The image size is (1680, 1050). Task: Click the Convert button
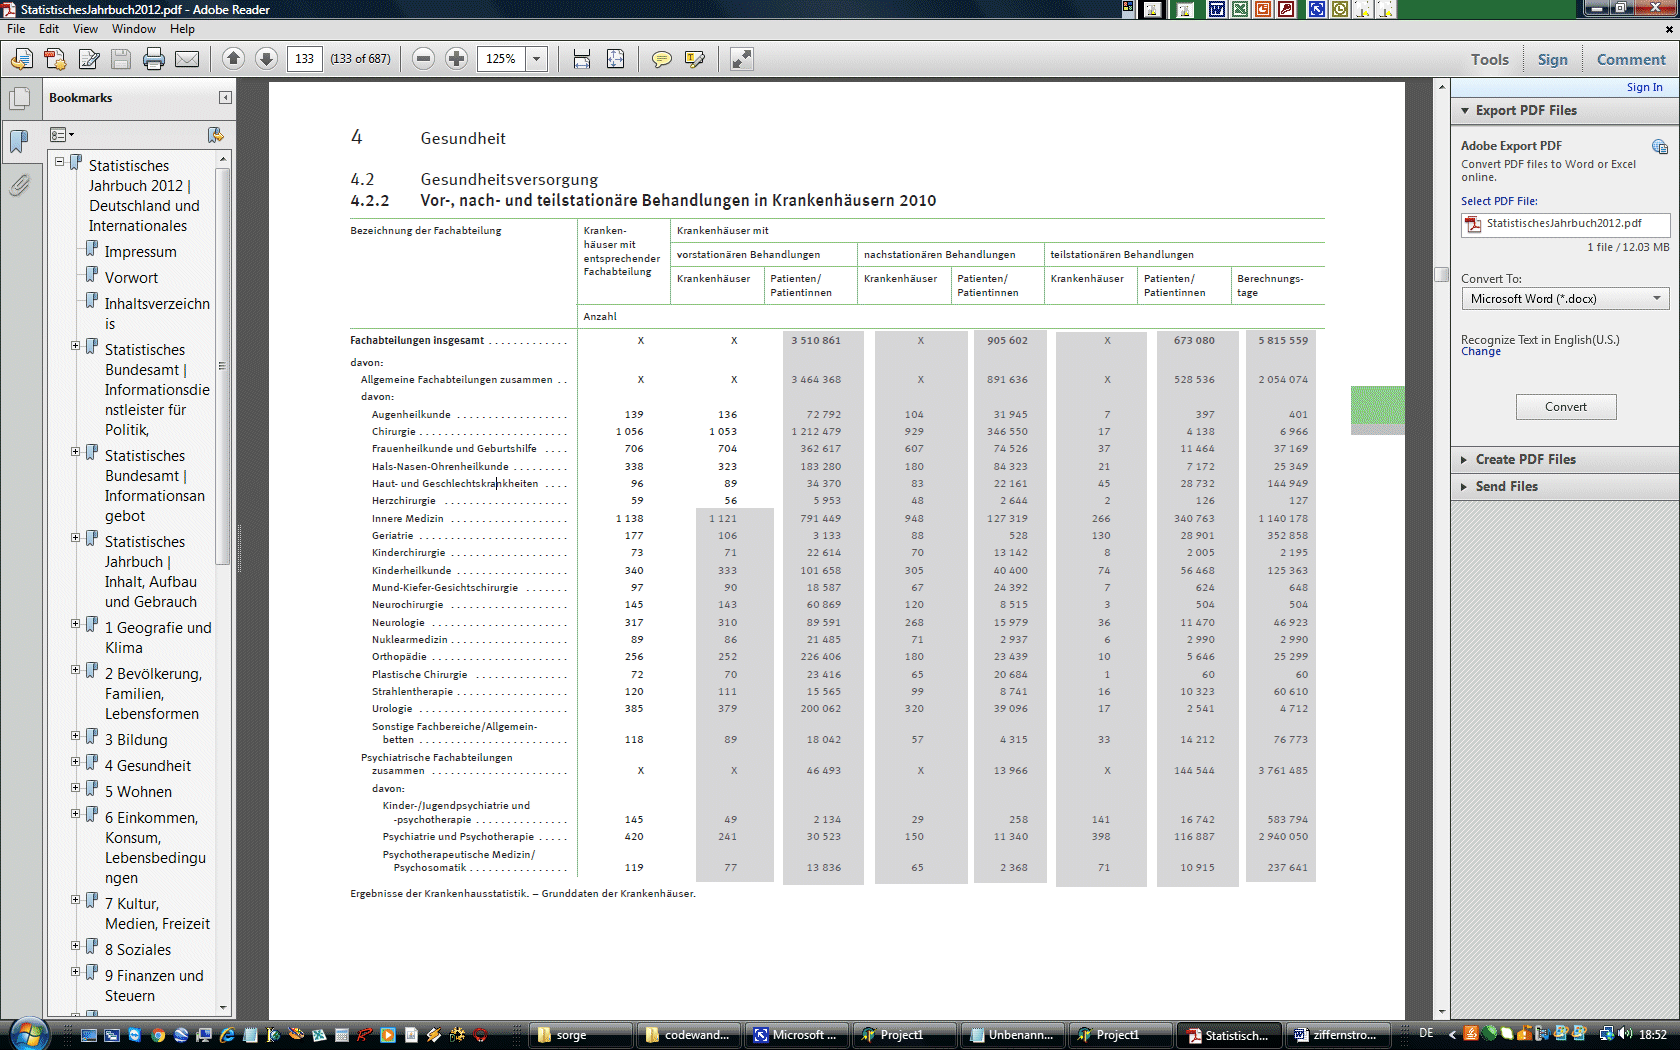1565,407
